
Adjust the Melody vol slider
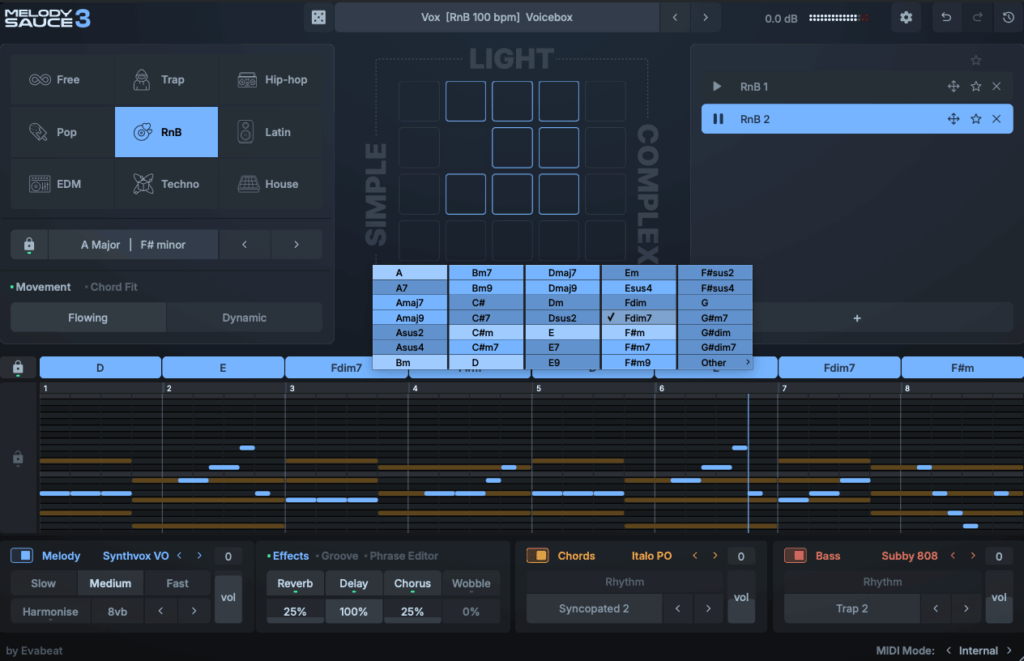[228, 598]
